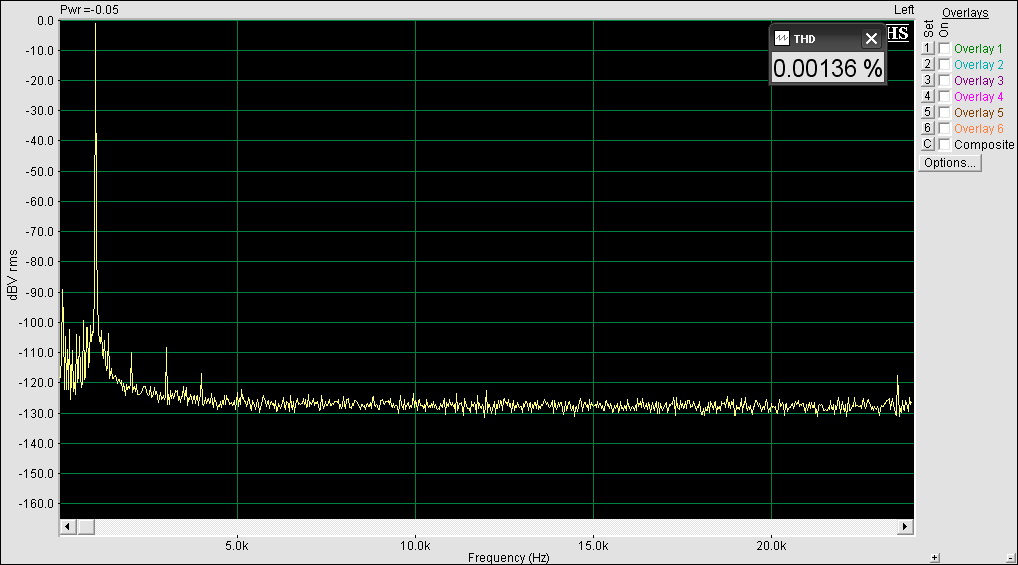Click the small plus expander at bottom right
Viewport: 1018px width, 565px height.
pyautogui.click(x=935, y=557)
